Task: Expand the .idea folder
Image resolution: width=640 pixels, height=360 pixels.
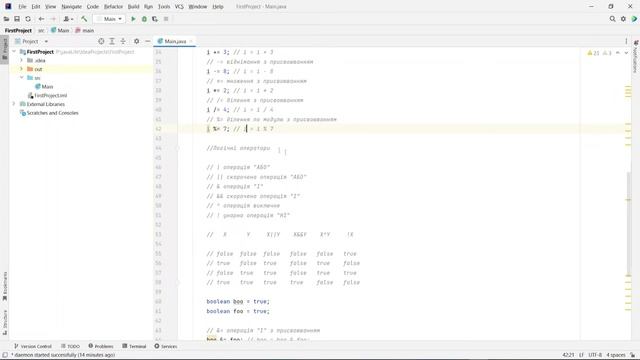Action: point(22,60)
